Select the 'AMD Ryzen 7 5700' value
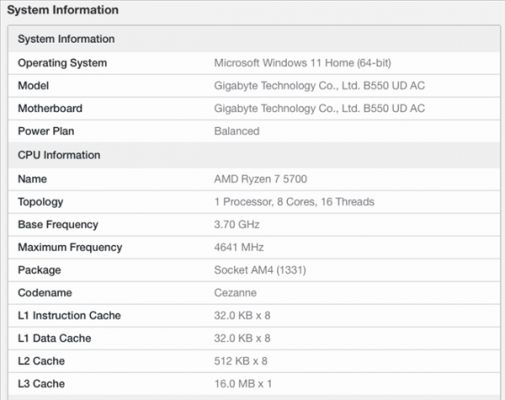The image size is (505, 400). click(x=260, y=179)
